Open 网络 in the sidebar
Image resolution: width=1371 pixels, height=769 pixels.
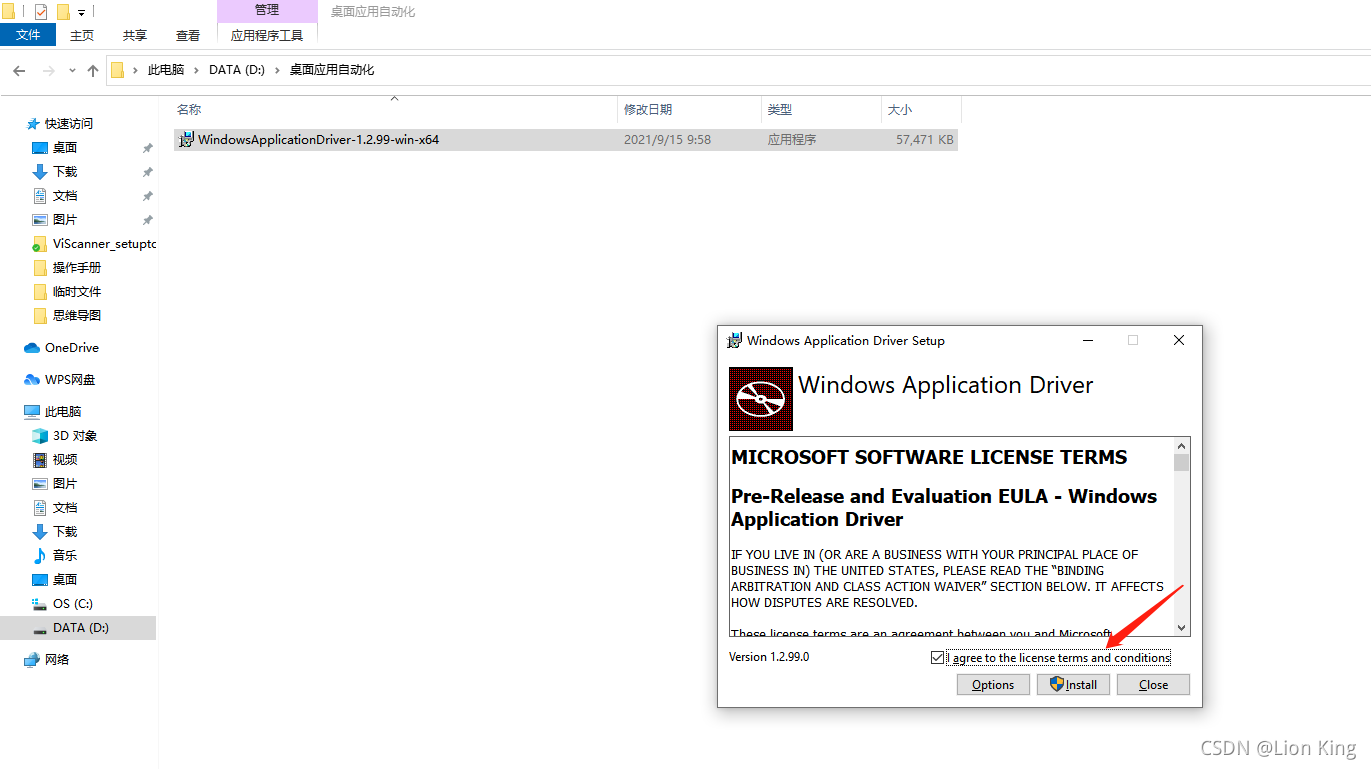click(x=57, y=660)
